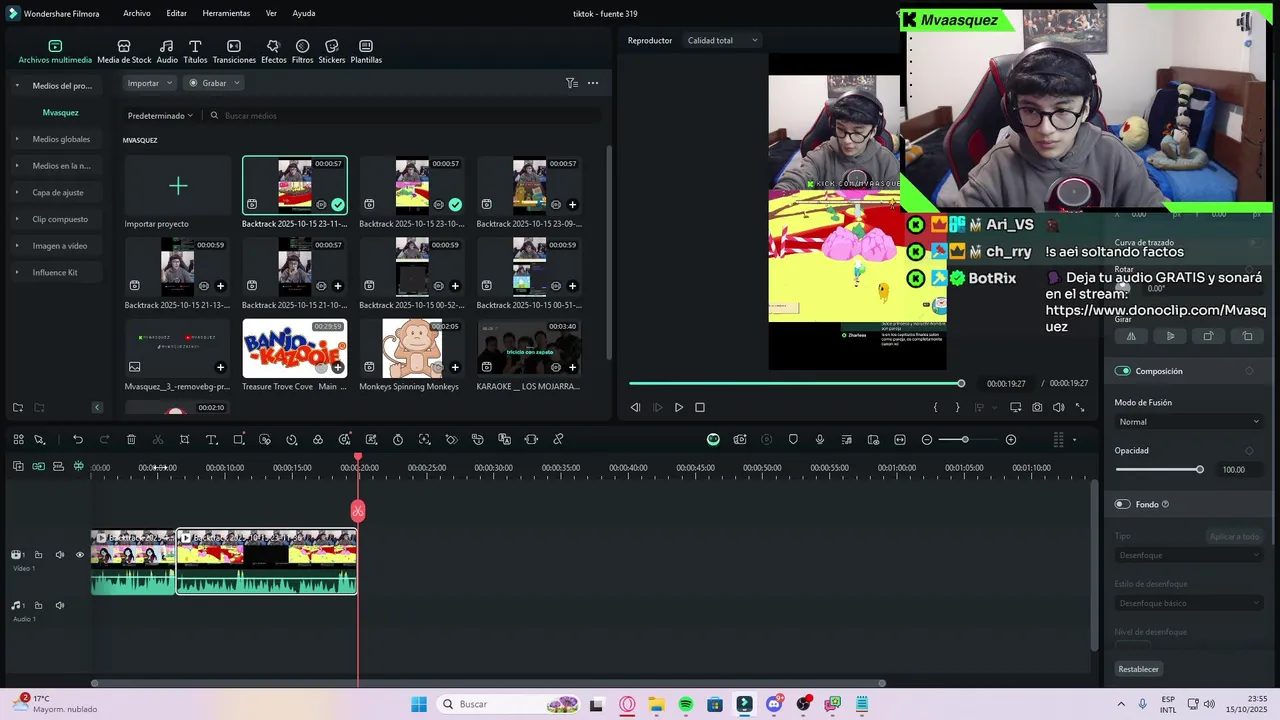Open Spotify from the taskbar
The width and height of the screenshot is (1280, 720).
tap(686, 704)
